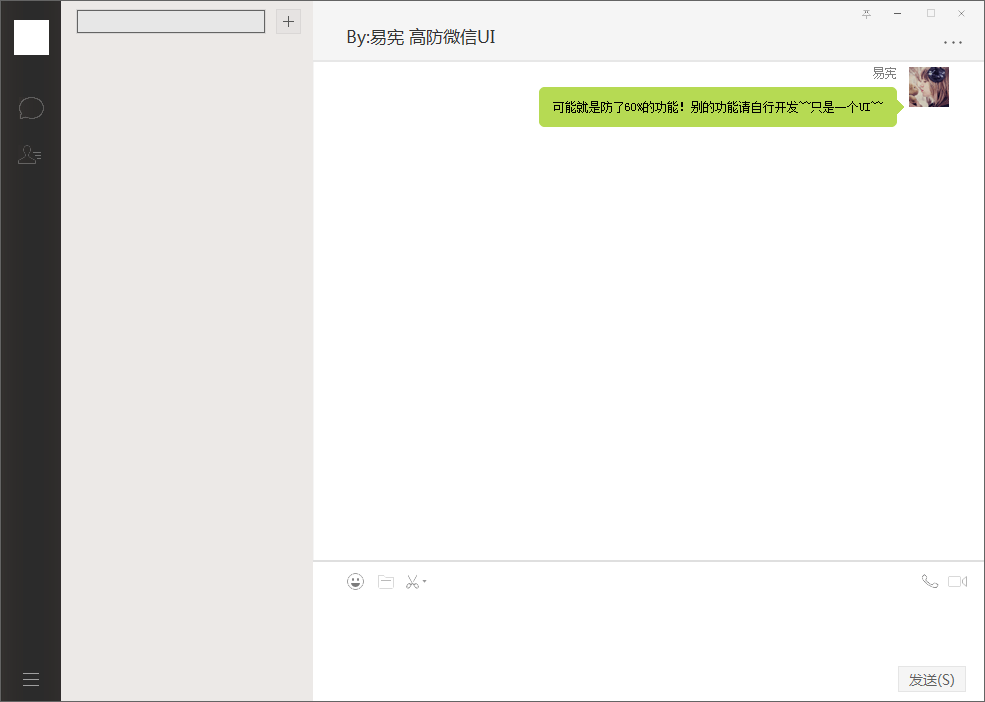Screen dimensions: 985x702
Task: Open the hamburger menu at sidebar bottom
Action: pyautogui.click(x=30, y=679)
